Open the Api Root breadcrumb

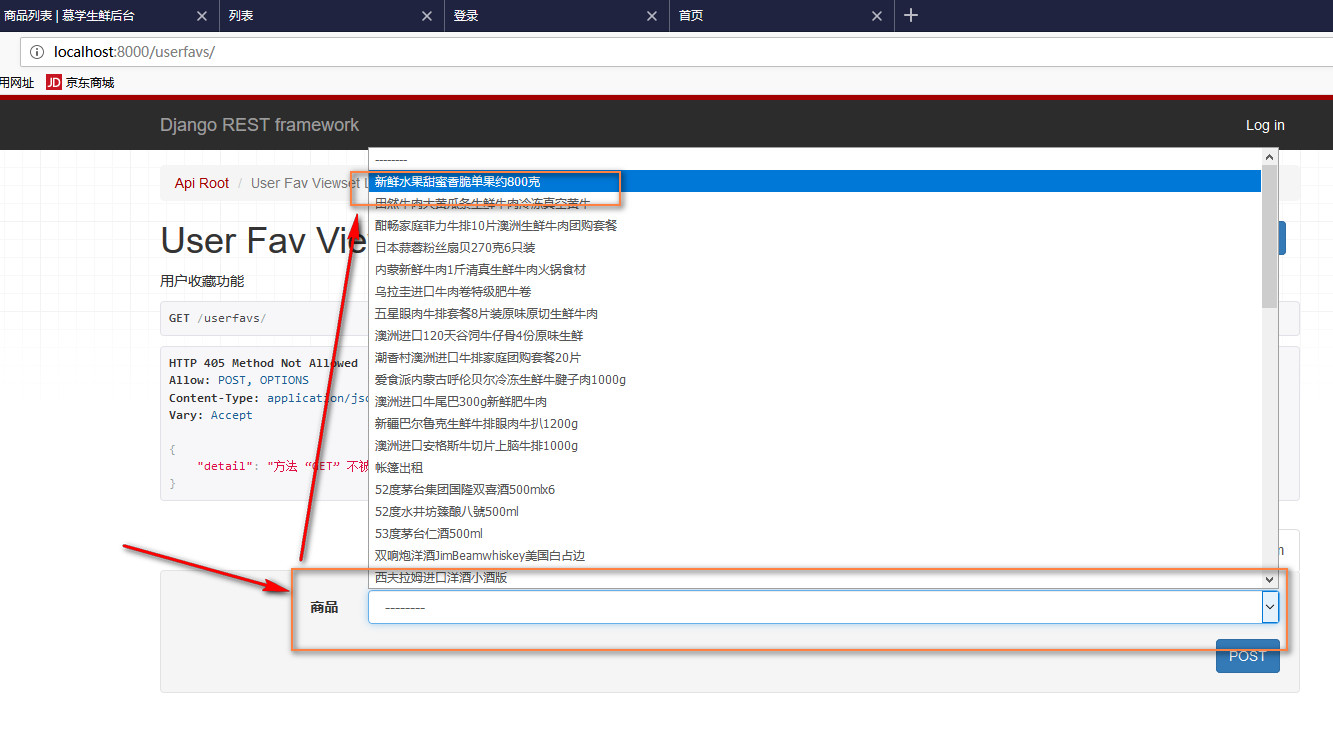click(202, 183)
